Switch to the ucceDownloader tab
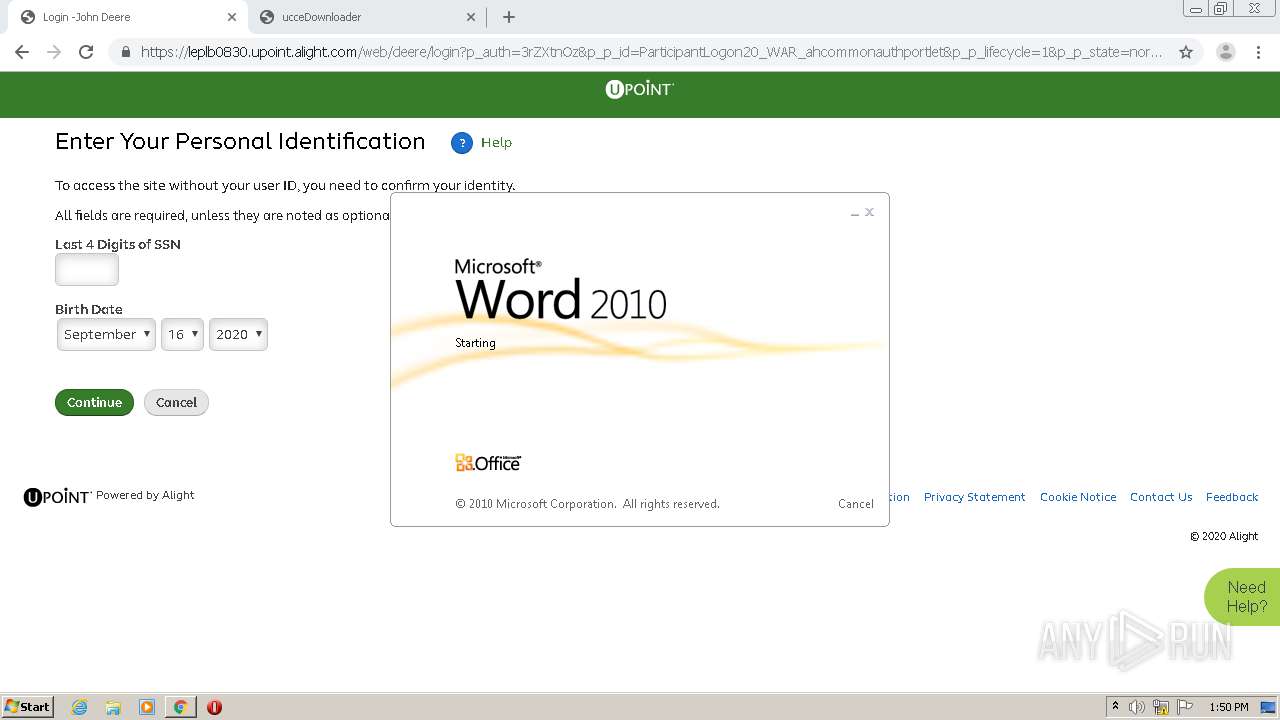Image resolution: width=1280 pixels, height=720 pixels. click(x=367, y=17)
